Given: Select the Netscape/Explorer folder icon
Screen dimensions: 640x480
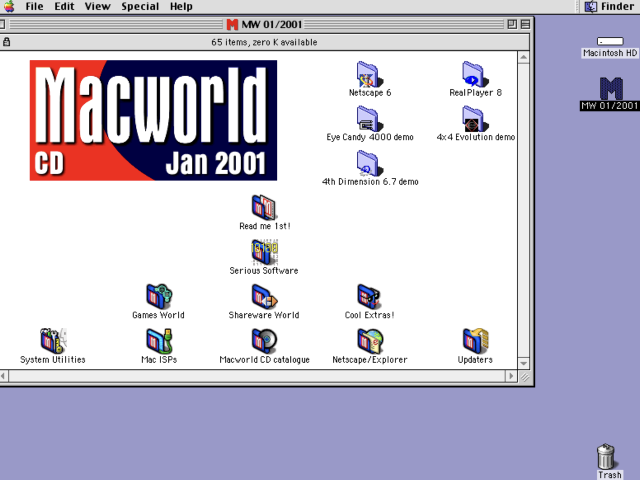Looking at the screenshot, I should tap(369, 341).
